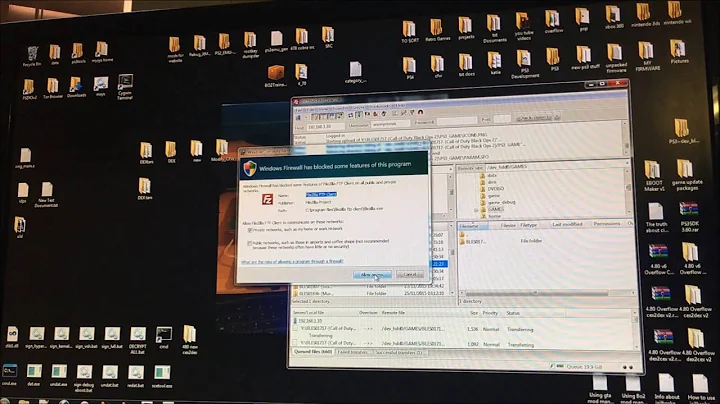Click the refresh file lists toolbar icon
Image resolution: width=720 pixels, height=404 pixels.
click(x=350, y=115)
